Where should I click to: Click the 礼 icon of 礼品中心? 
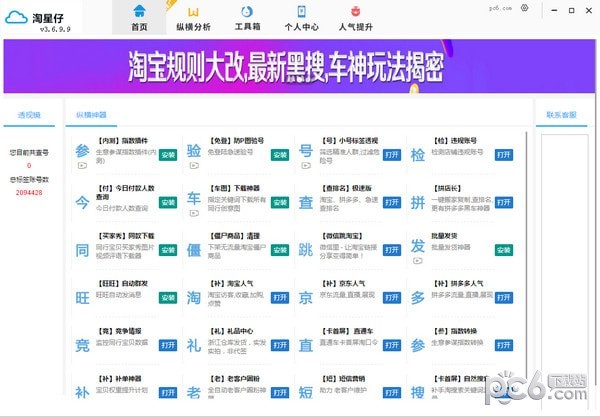pyautogui.click(x=194, y=345)
